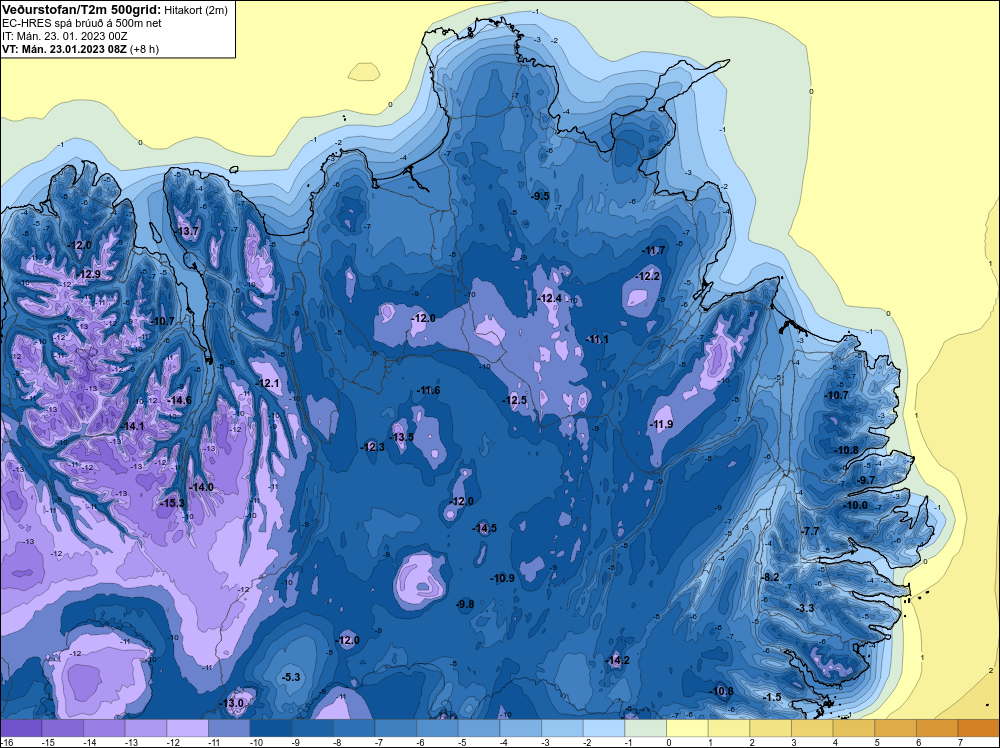
Task: Click the "Hitakort (2m)" label in the header
Action: click(x=195, y=10)
